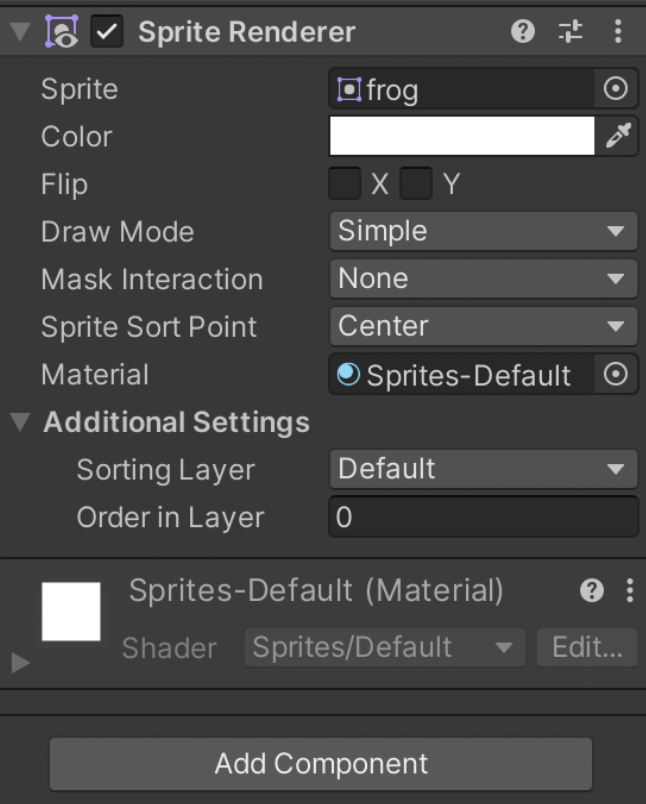Disable the Sprite Renderer component checkbox
Screen dimensions: 646x804
click(x=107, y=32)
